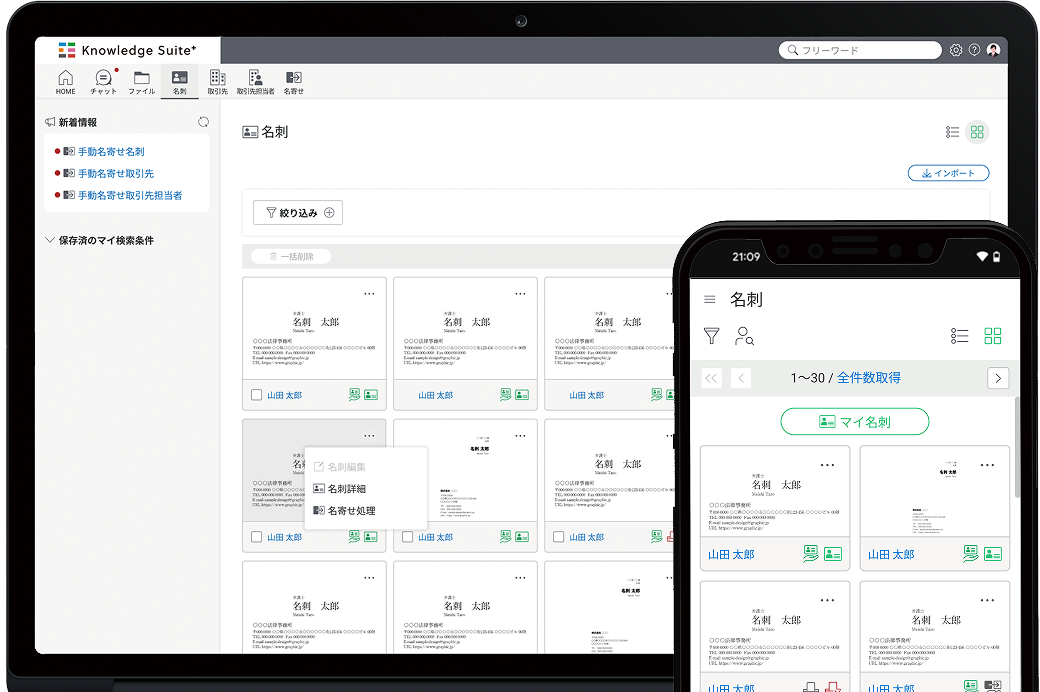This screenshot has height=692, width=1040.
Task: Tick the checkbox of first 山田 太郎 card
Action: click(257, 395)
